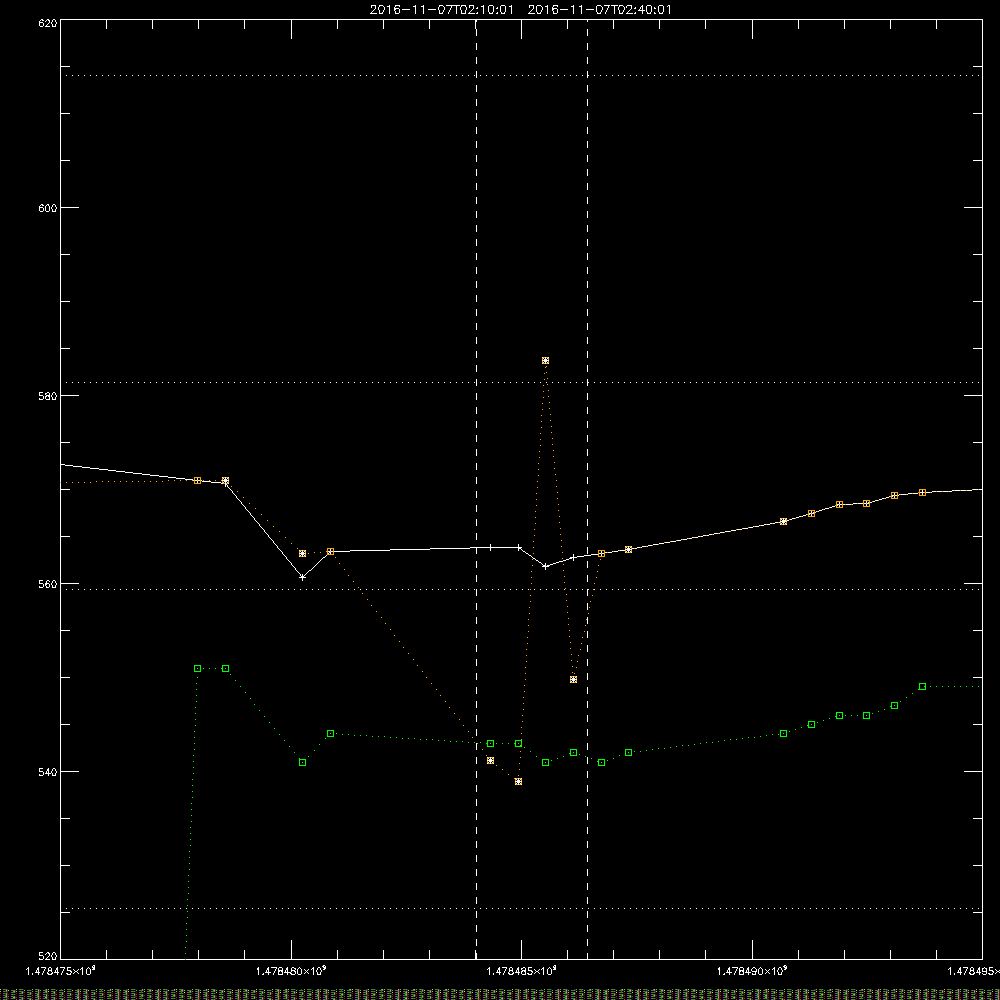Click the title timestamp 2016-11-07T02:10:01
The width and height of the screenshot is (1000, 1000).
pyautogui.click(x=441, y=10)
